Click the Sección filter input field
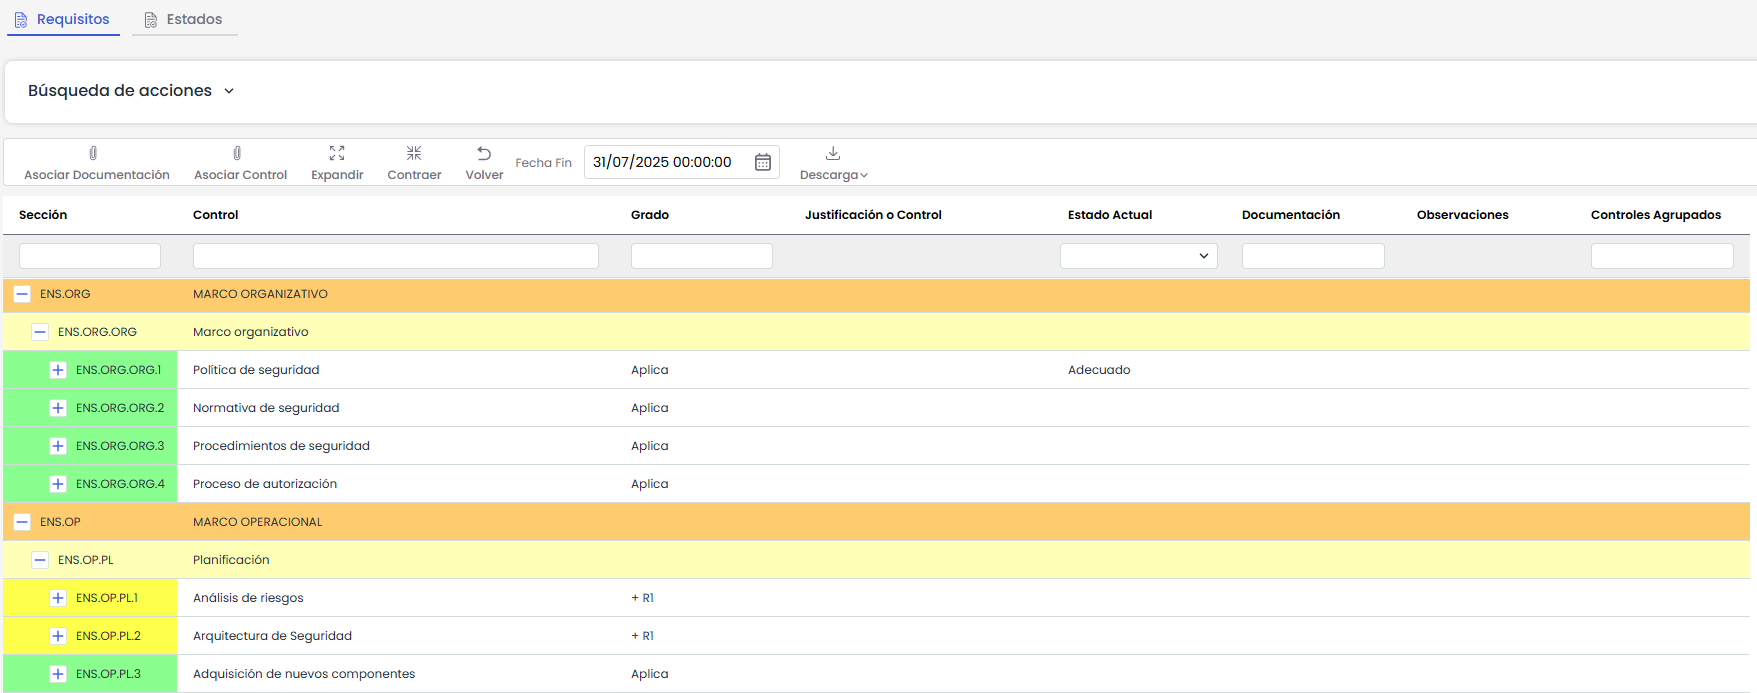 click(x=90, y=256)
